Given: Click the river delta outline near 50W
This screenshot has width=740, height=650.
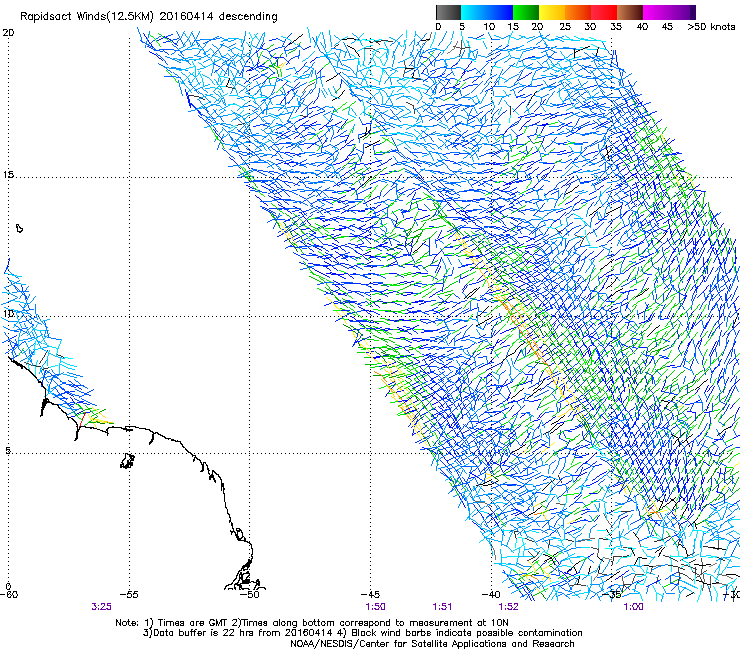Looking at the screenshot, I should (x=244, y=573).
